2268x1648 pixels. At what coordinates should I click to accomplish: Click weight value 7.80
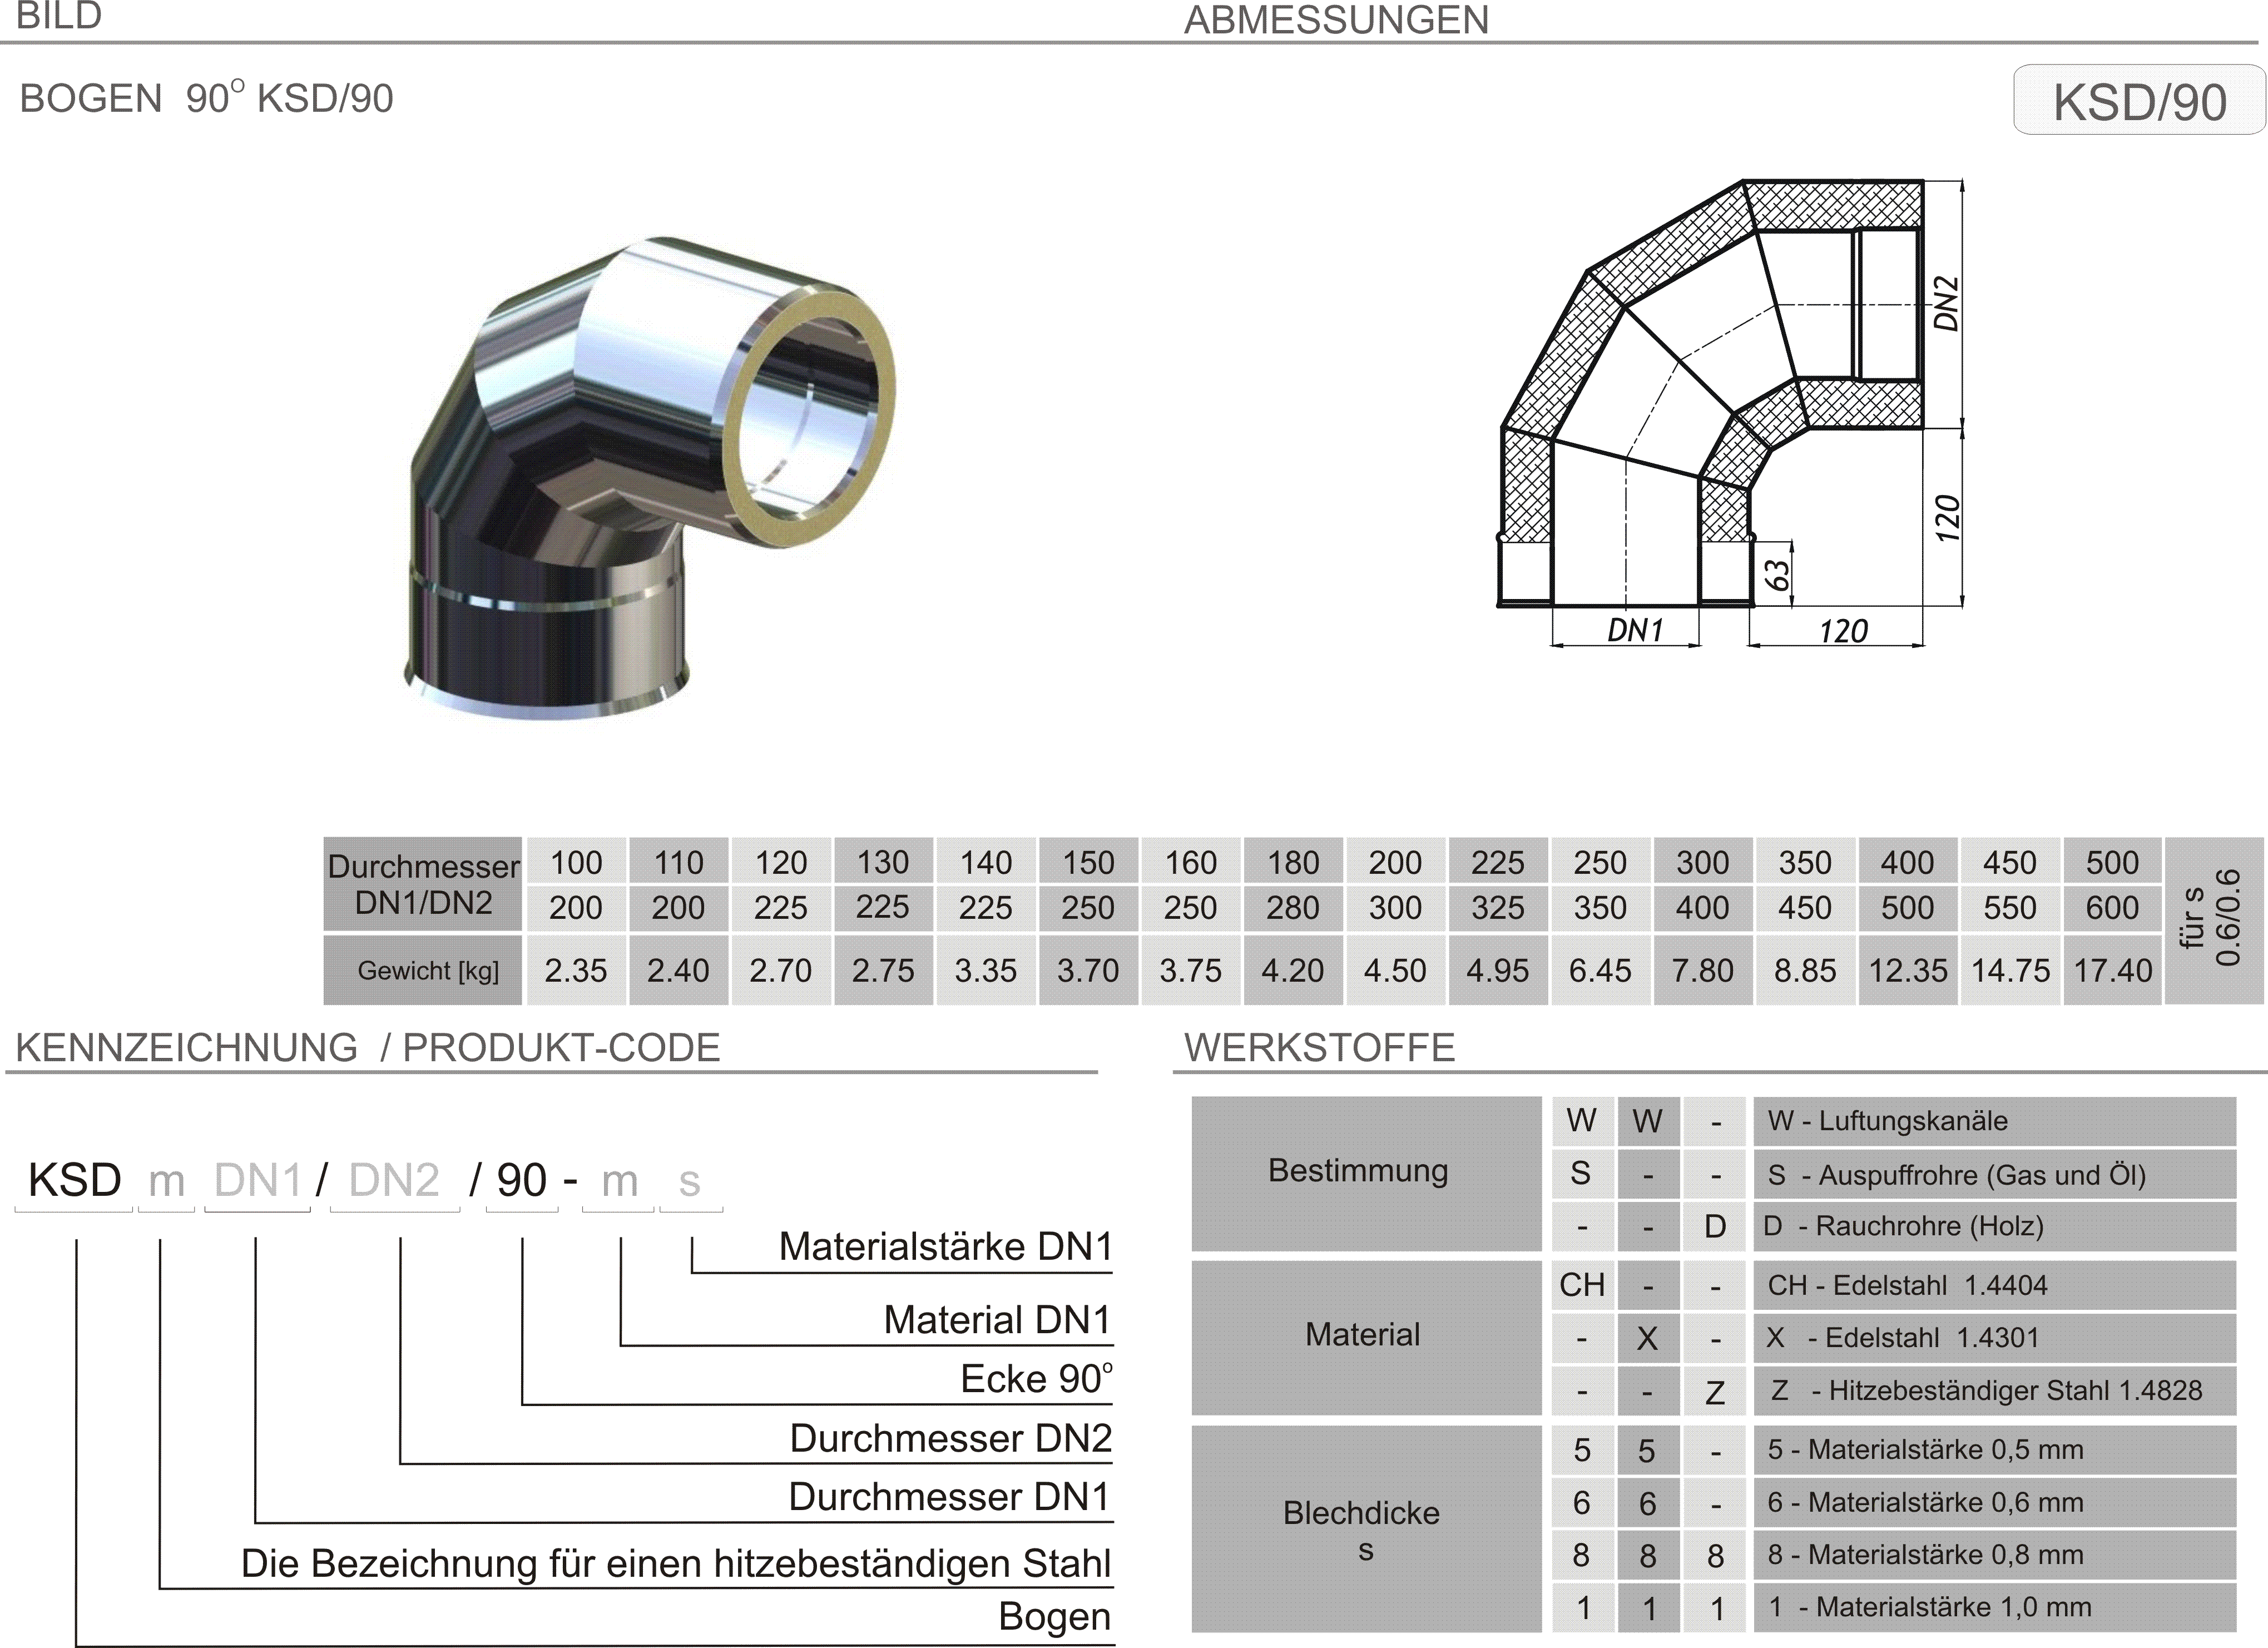pyautogui.click(x=1703, y=970)
